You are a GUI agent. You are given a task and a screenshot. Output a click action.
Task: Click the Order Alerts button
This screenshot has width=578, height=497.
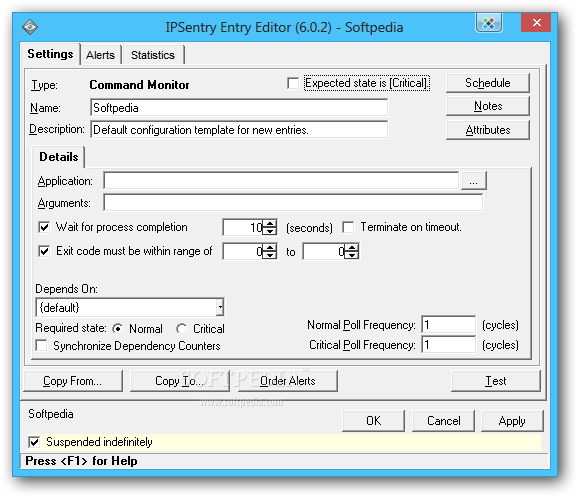coord(288,381)
